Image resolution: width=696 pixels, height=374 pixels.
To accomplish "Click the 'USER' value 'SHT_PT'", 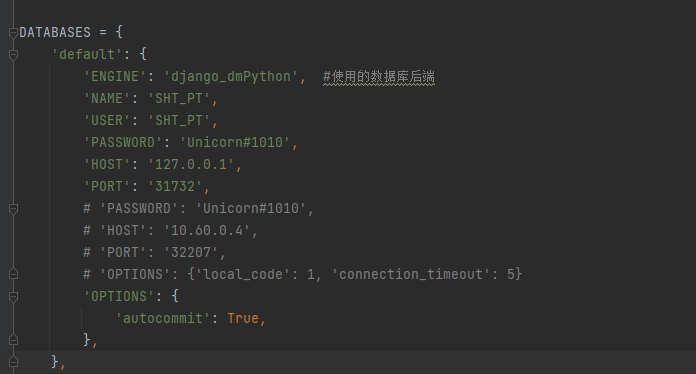I will (179, 120).
